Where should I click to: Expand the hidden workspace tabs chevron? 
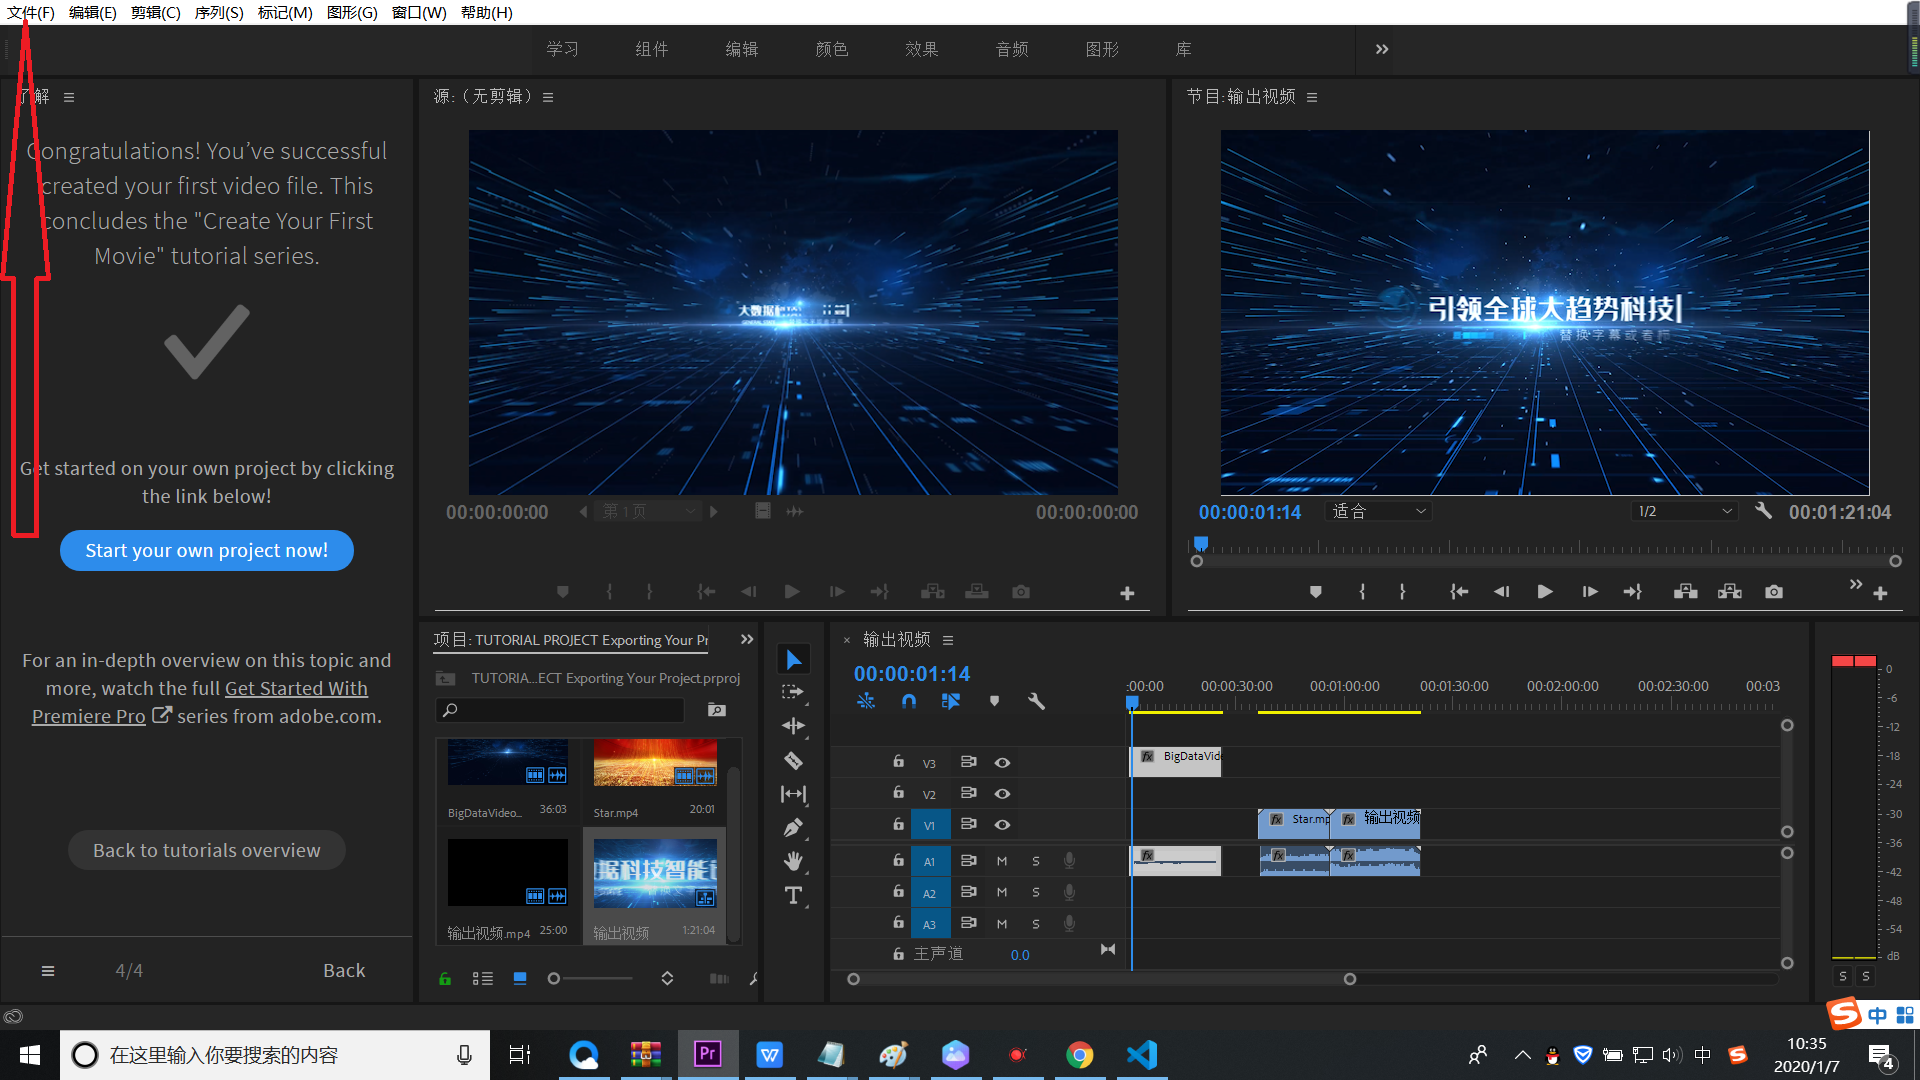[1382, 49]
